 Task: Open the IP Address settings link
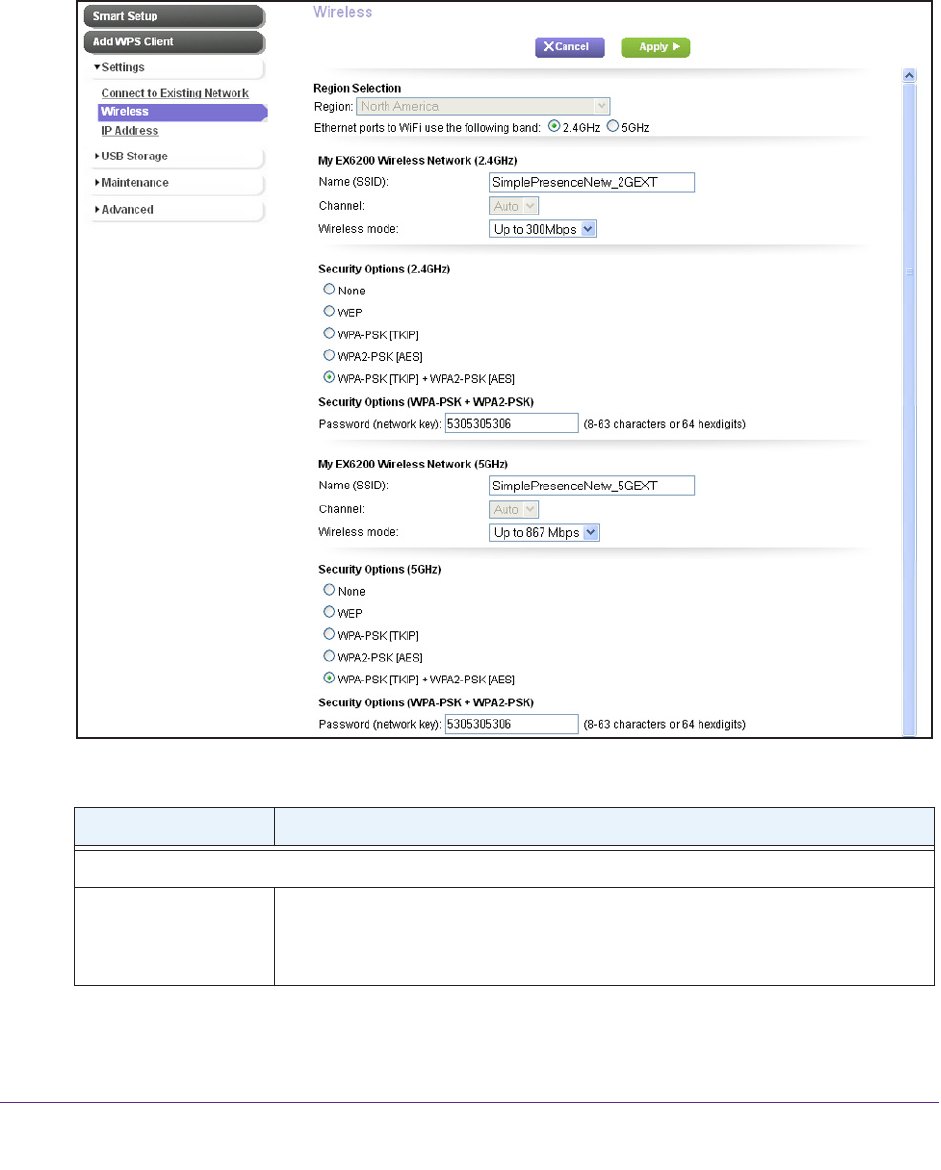point(130,131)
